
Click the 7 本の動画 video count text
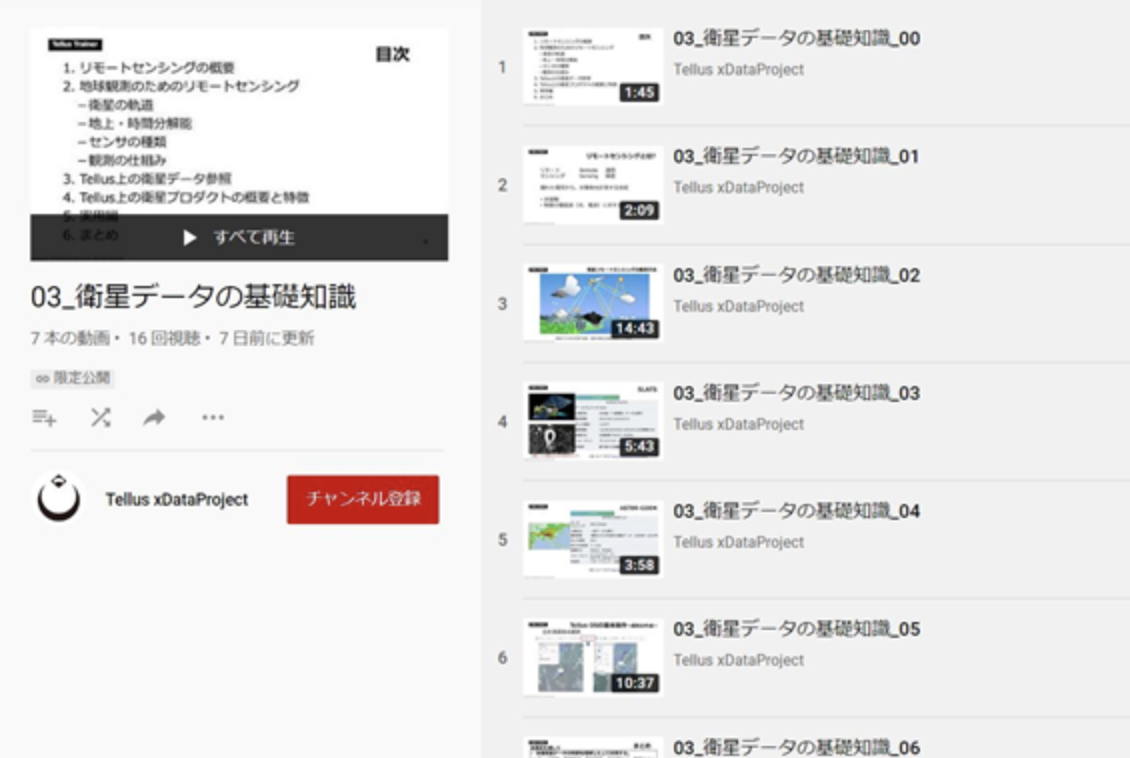70,338
